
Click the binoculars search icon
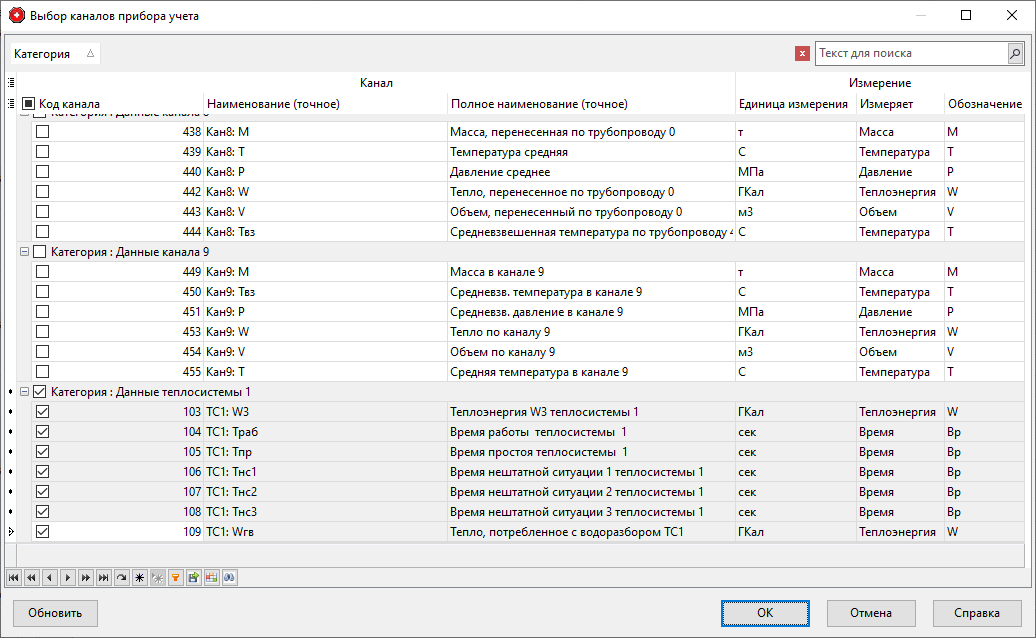[x=229, y=577]
